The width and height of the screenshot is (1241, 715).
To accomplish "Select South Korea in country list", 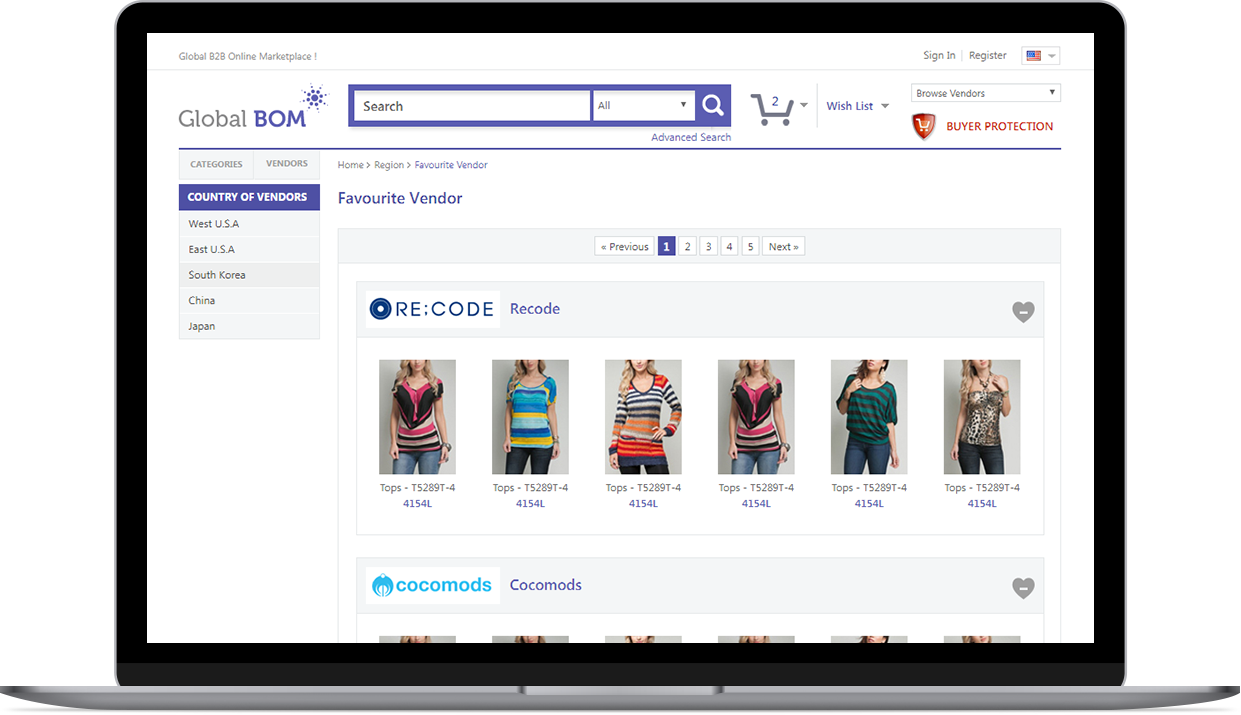I will 249,275.
